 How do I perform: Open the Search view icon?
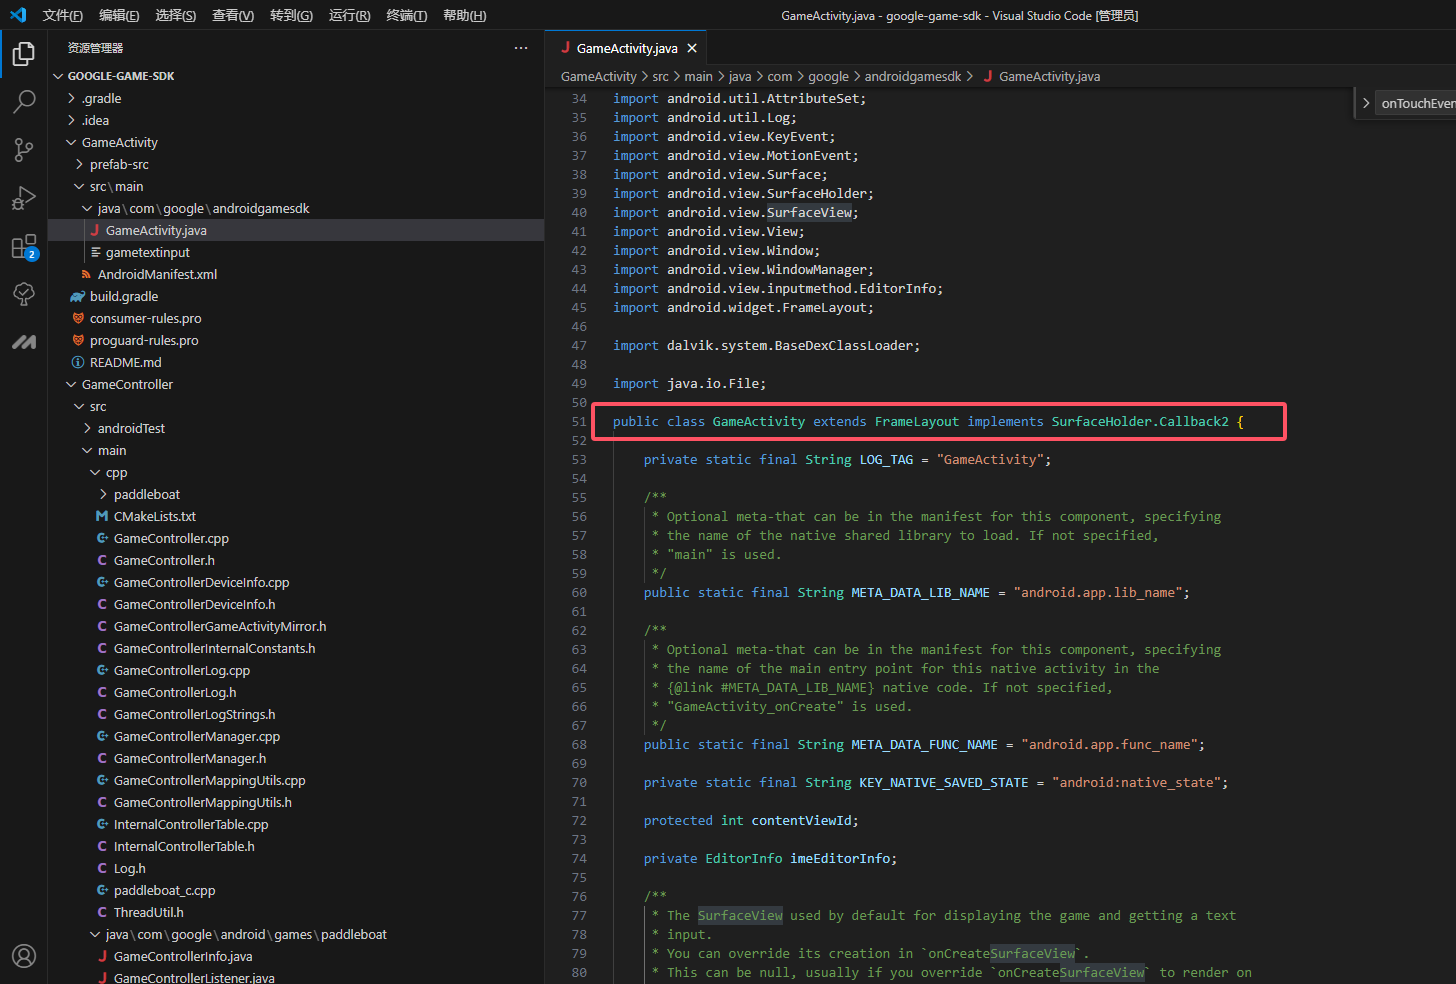[x=24, y=102]
